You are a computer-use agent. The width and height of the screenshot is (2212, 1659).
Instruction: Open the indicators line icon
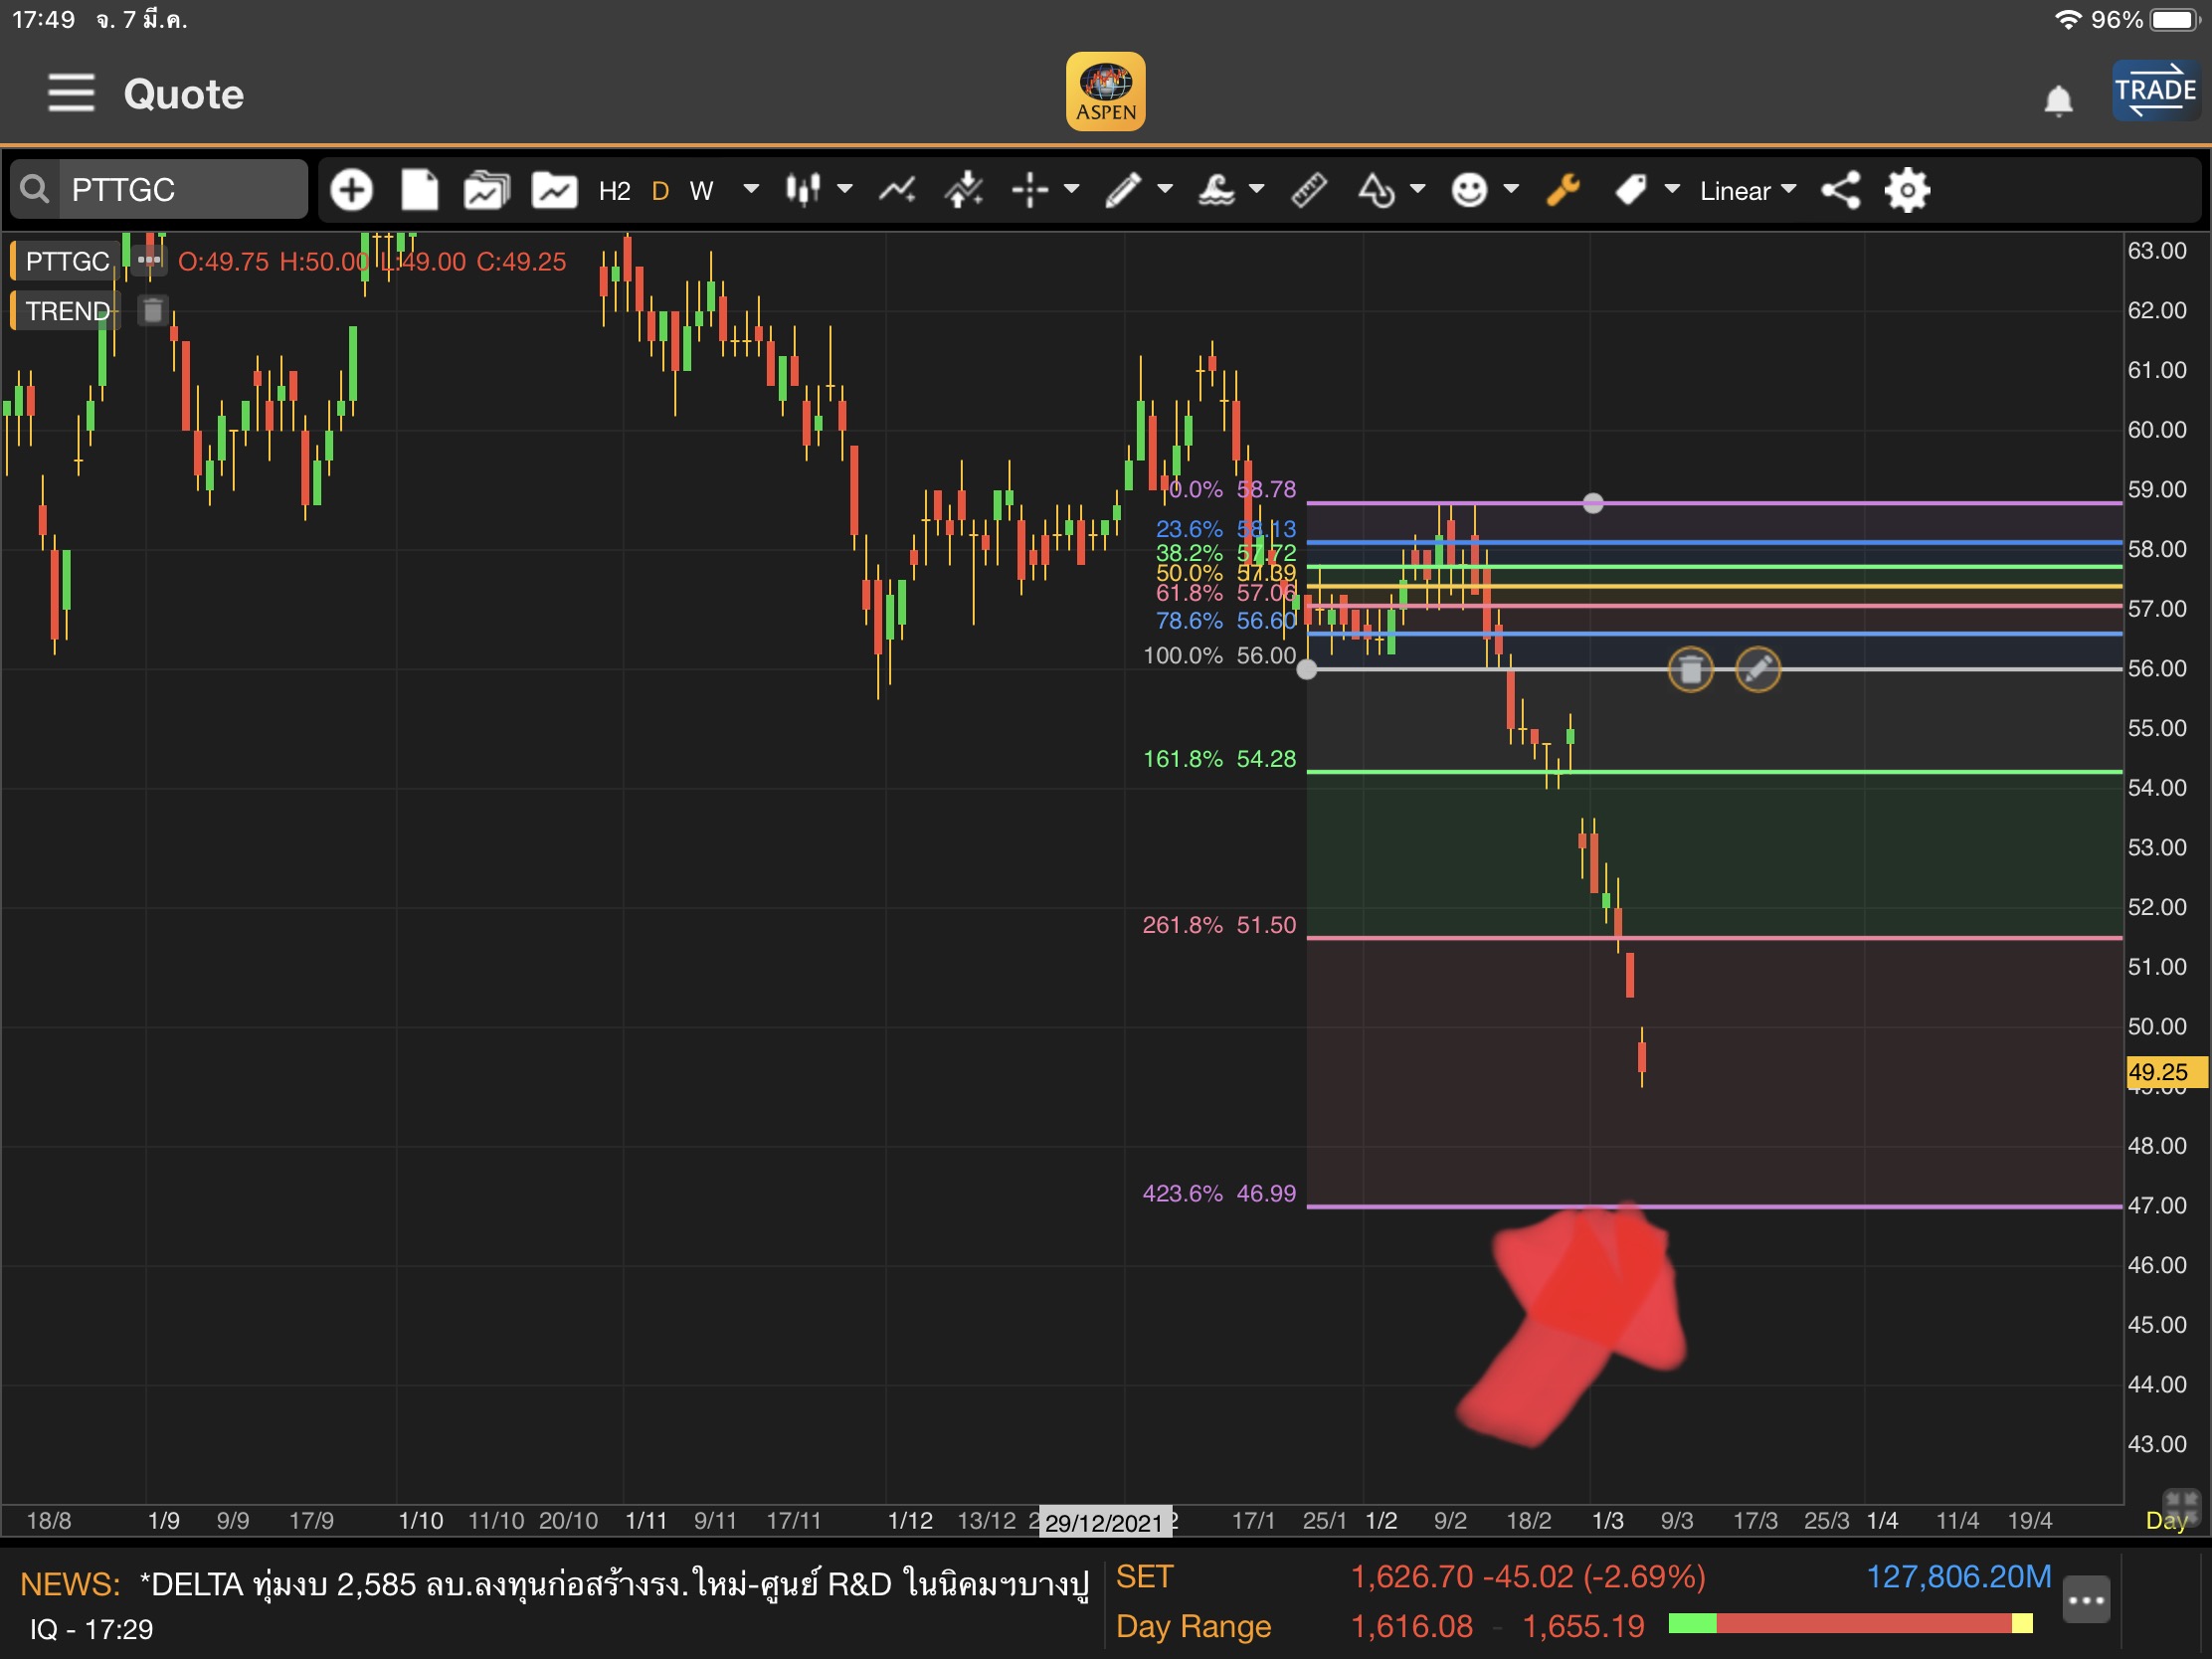point(897,190)
